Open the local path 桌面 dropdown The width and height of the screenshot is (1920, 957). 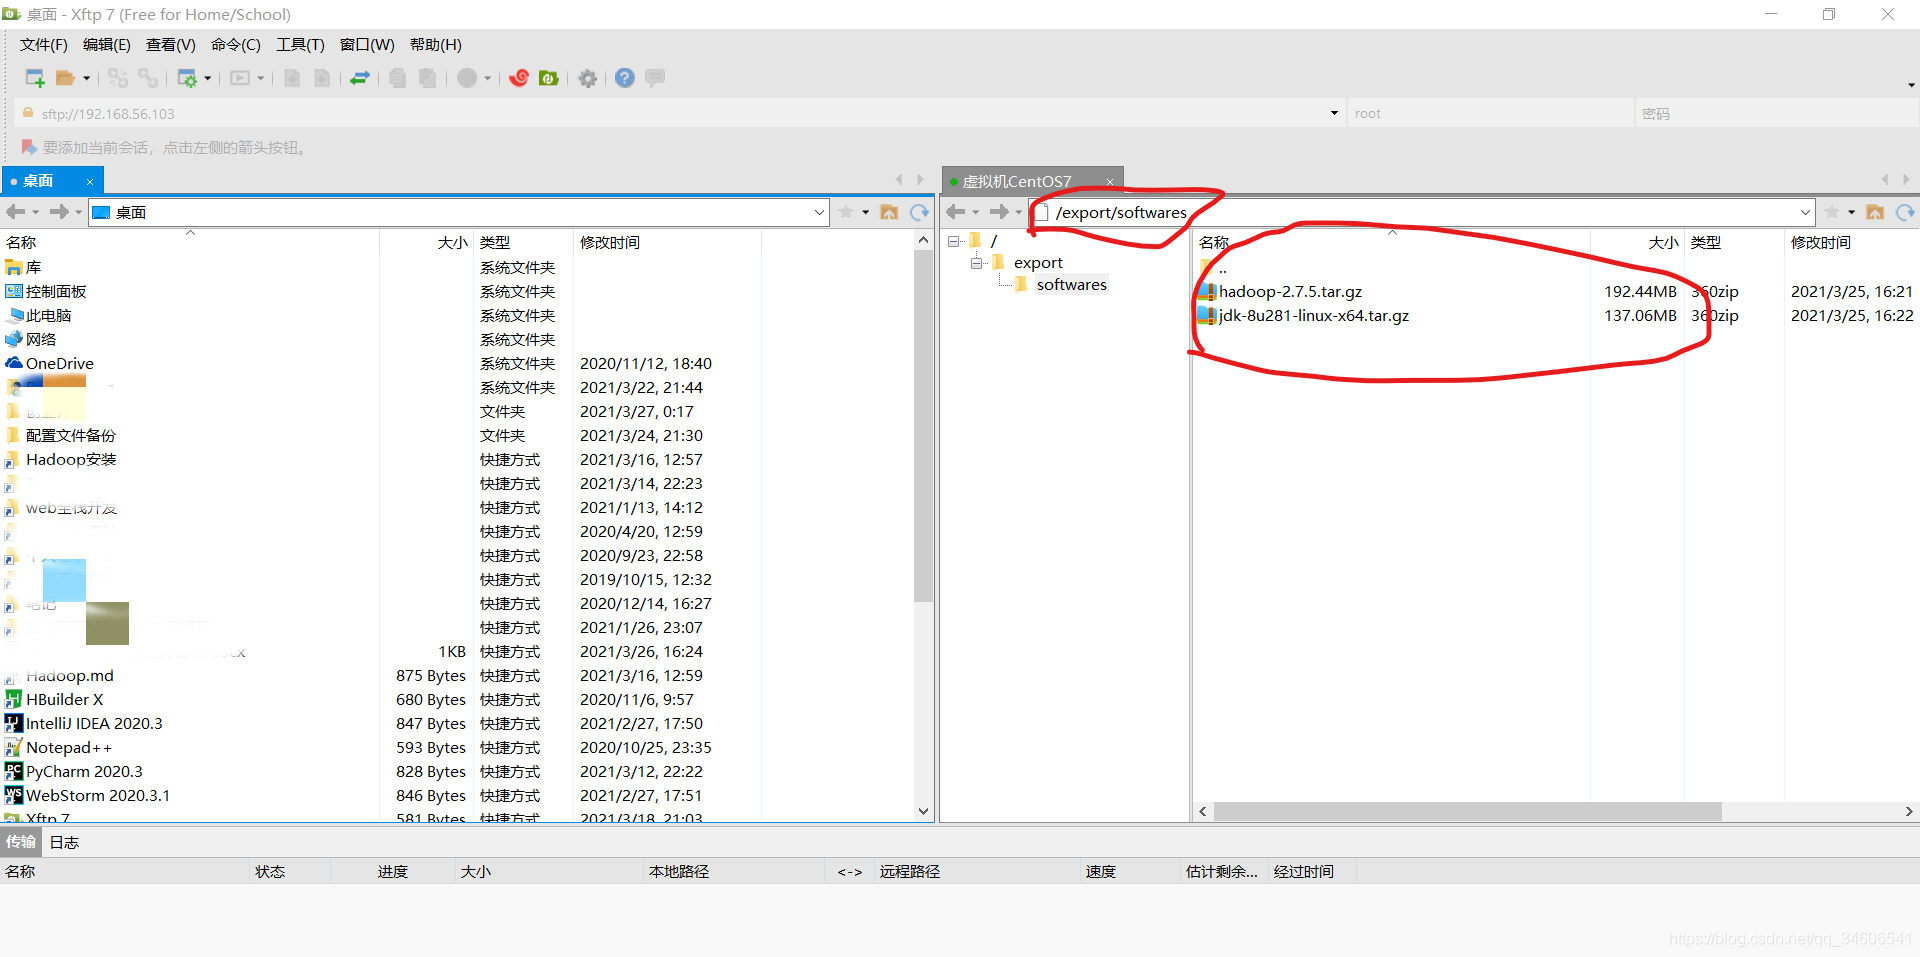point(819,212)
